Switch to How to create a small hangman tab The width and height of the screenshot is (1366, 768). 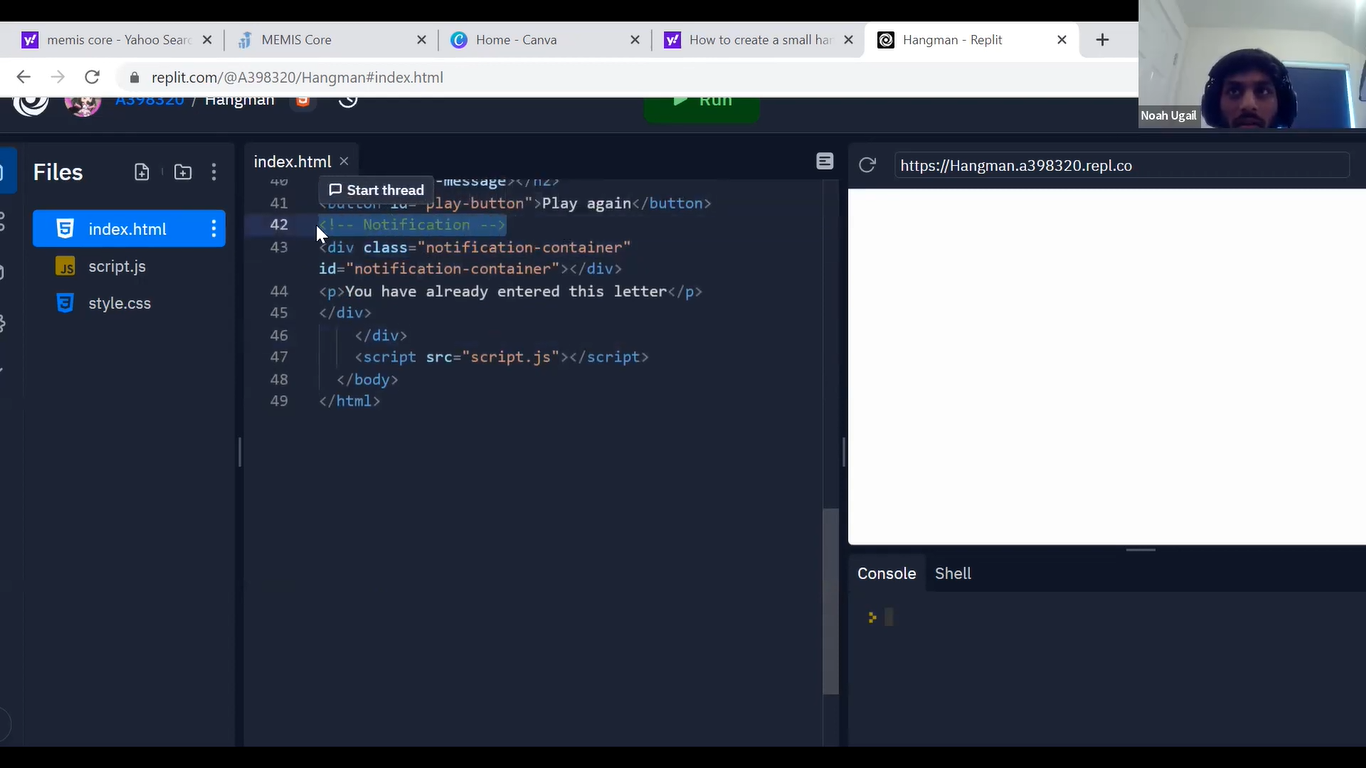click(x=760, y=40)
